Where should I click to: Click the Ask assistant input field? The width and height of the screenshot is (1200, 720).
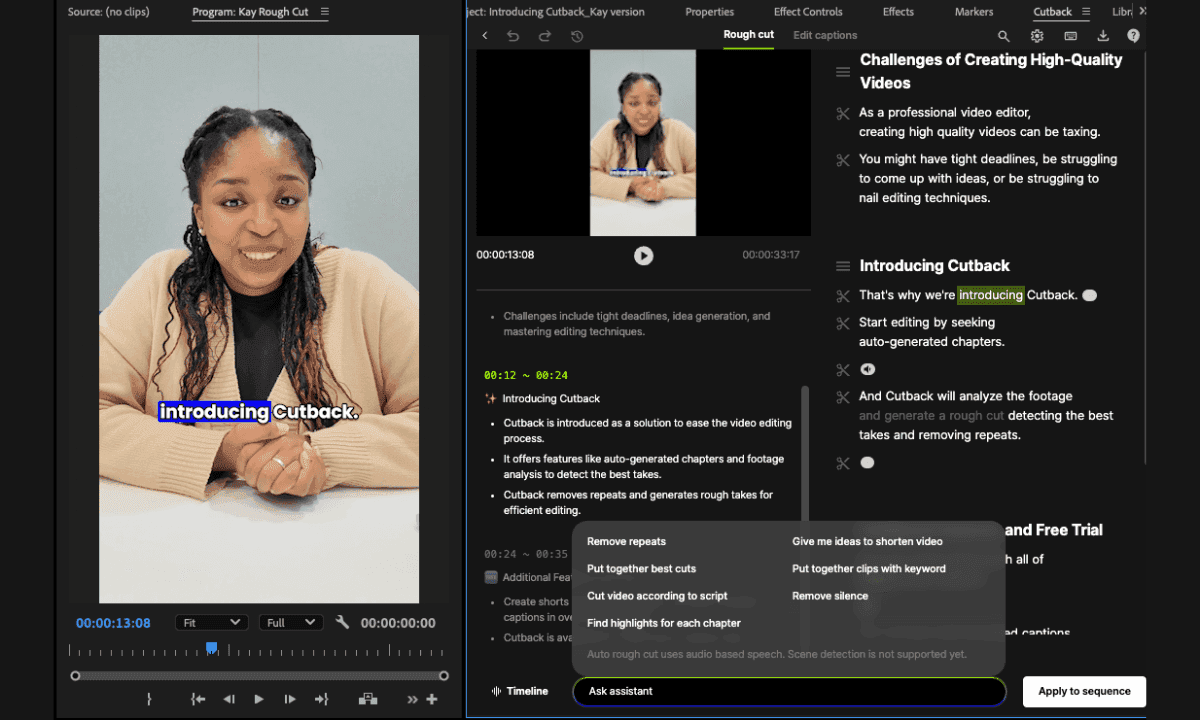coord(789,691)
